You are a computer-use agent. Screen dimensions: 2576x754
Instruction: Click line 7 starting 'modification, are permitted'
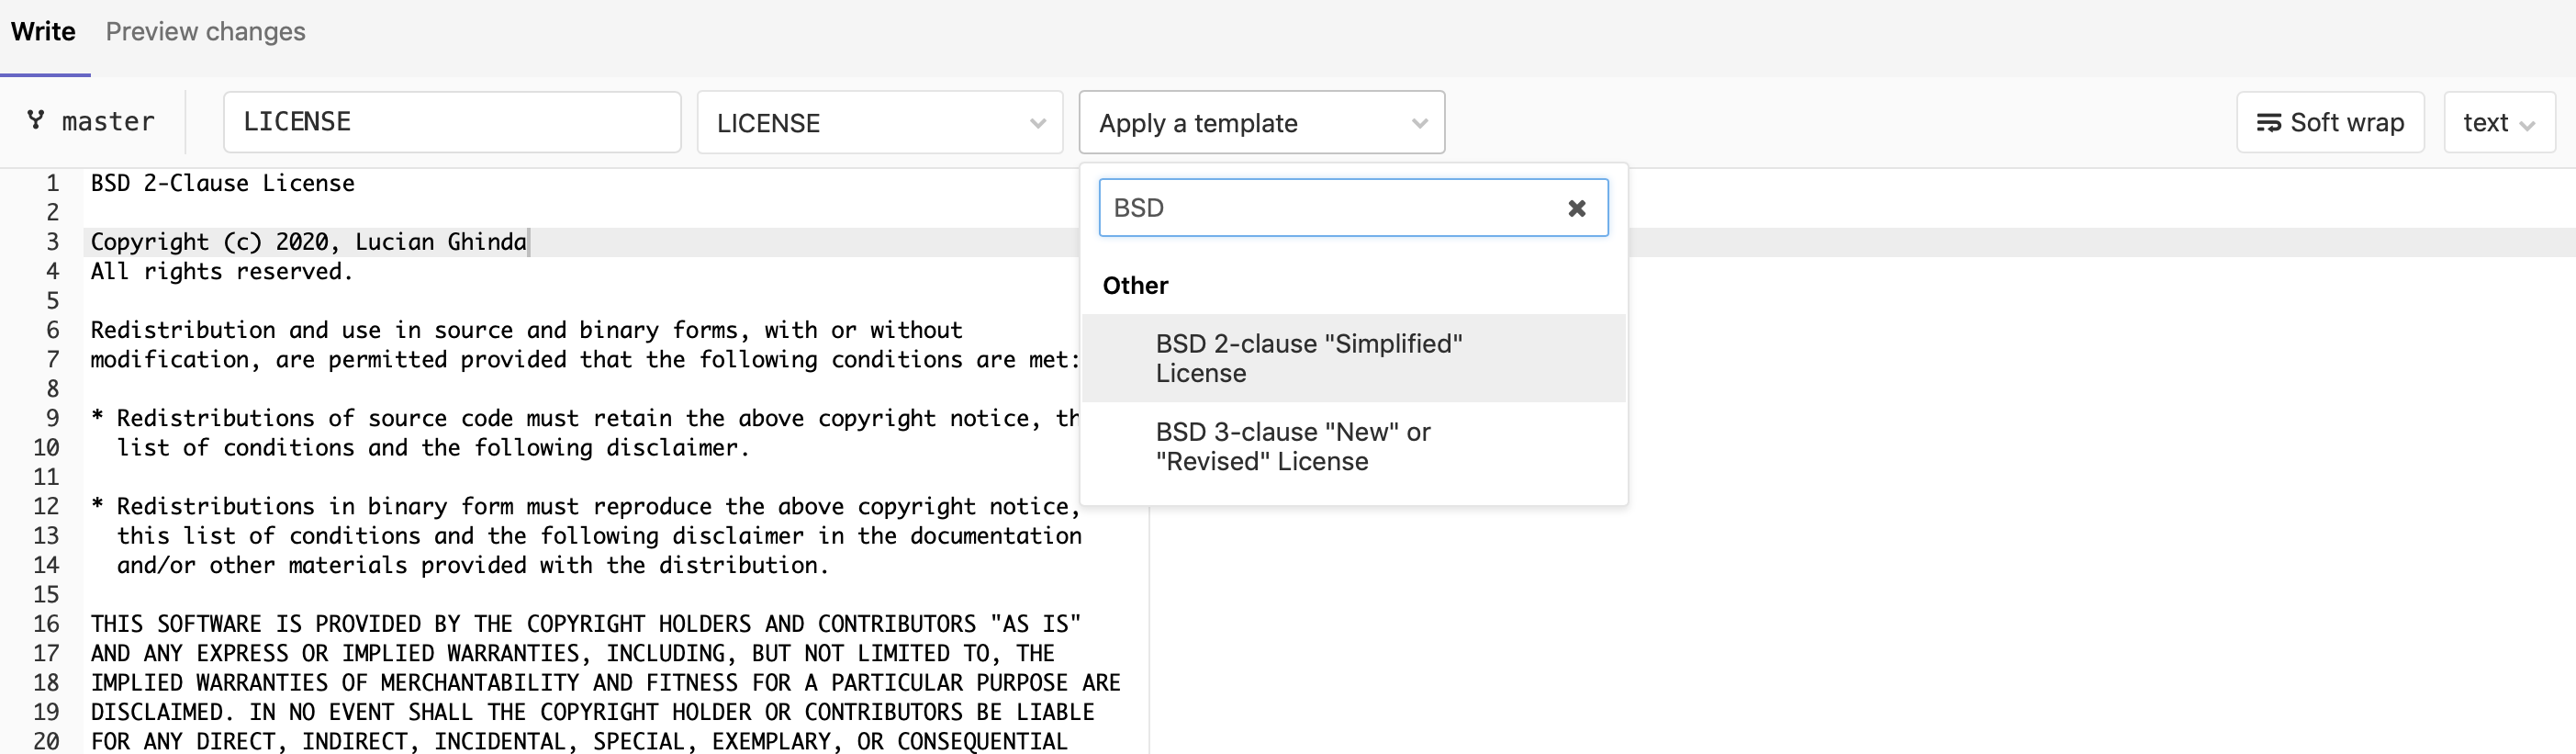click(585, 359)
